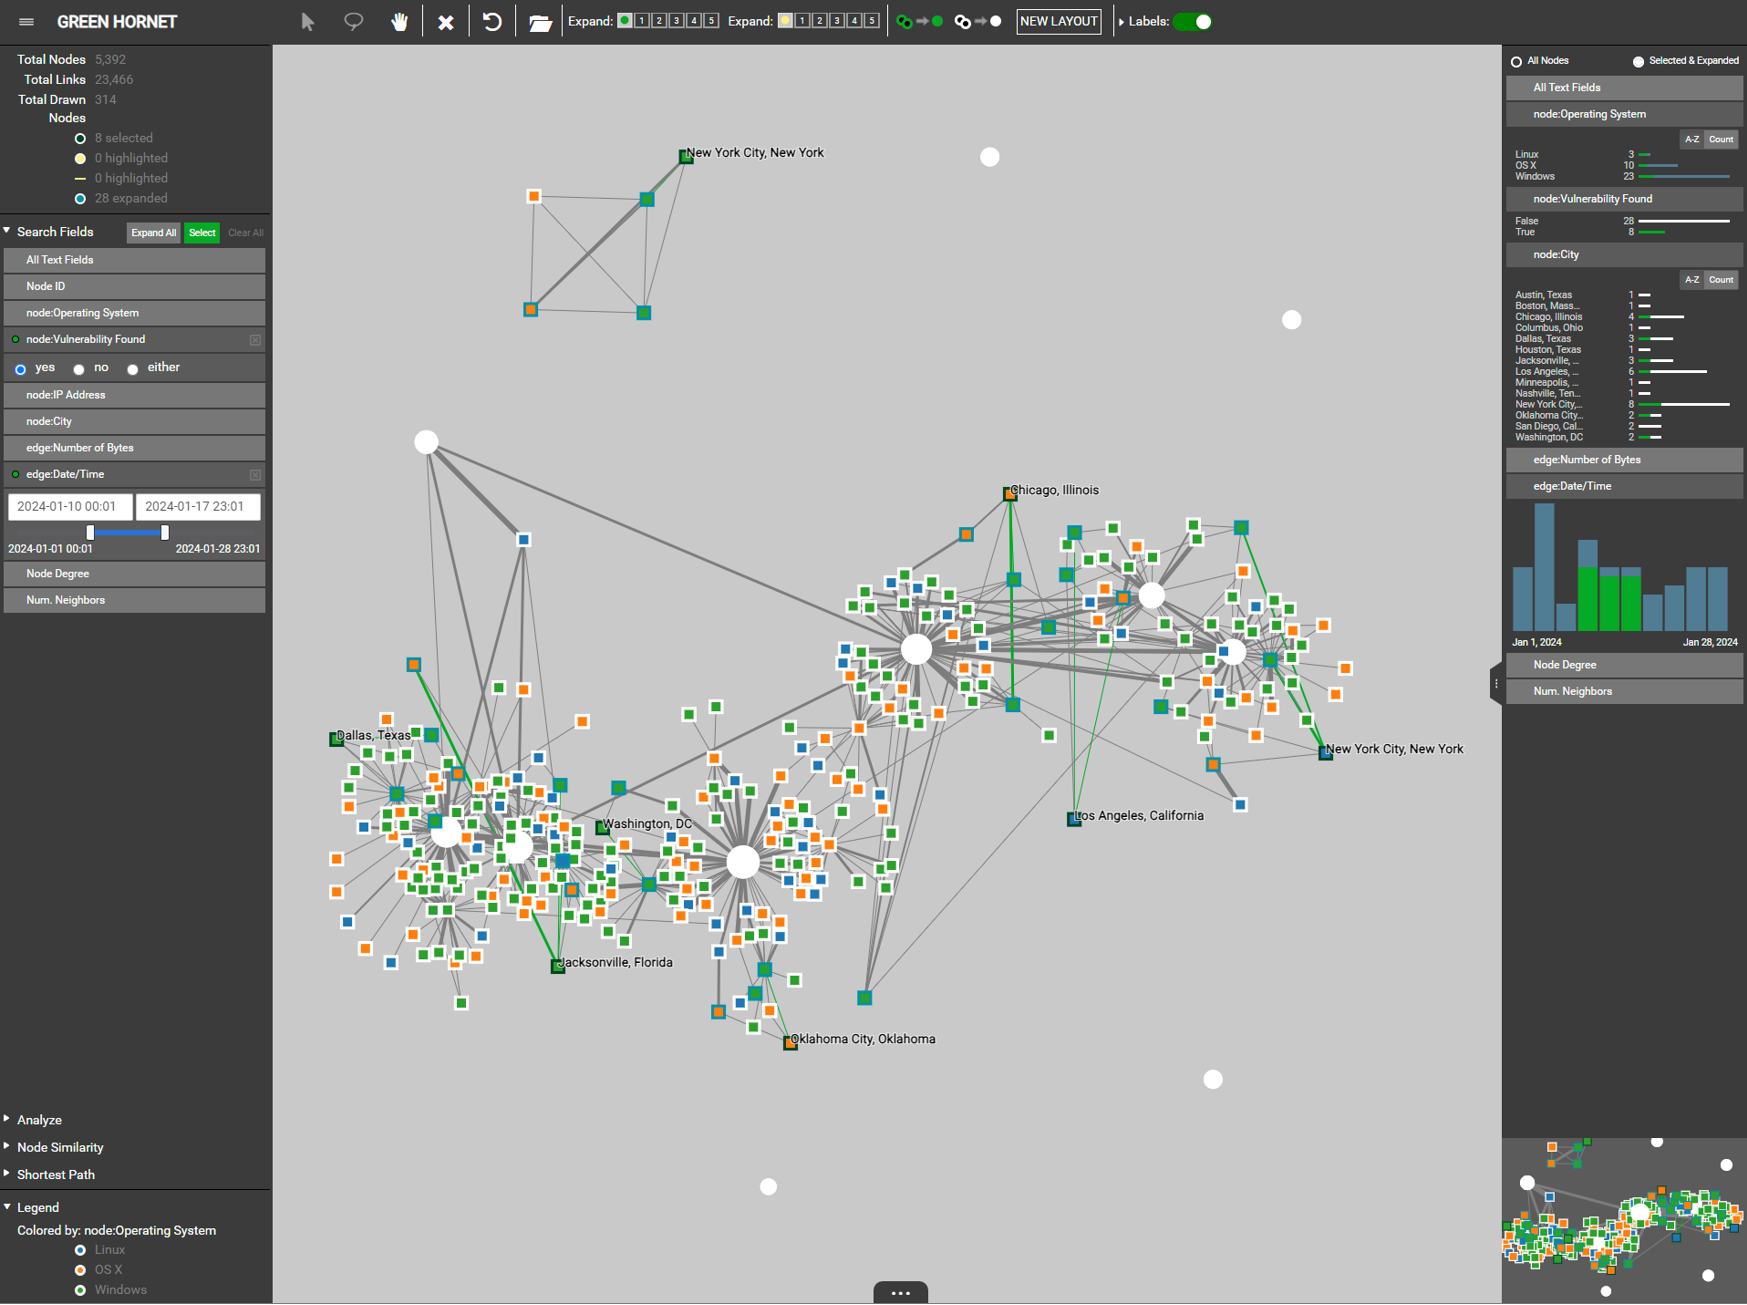The height and width of the screenshot is (1305, 1747).
Task: Click the X clear icon in toolbar
Action: (x=446, y=22)
